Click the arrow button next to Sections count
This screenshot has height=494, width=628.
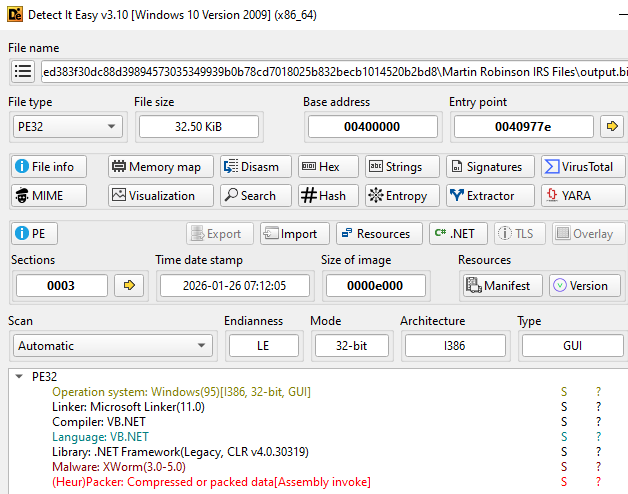(x=129, y=285)
